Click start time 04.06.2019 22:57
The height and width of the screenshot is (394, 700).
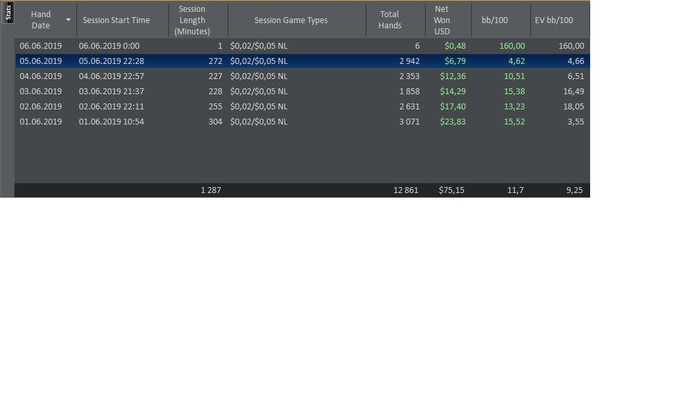[111, 76]
